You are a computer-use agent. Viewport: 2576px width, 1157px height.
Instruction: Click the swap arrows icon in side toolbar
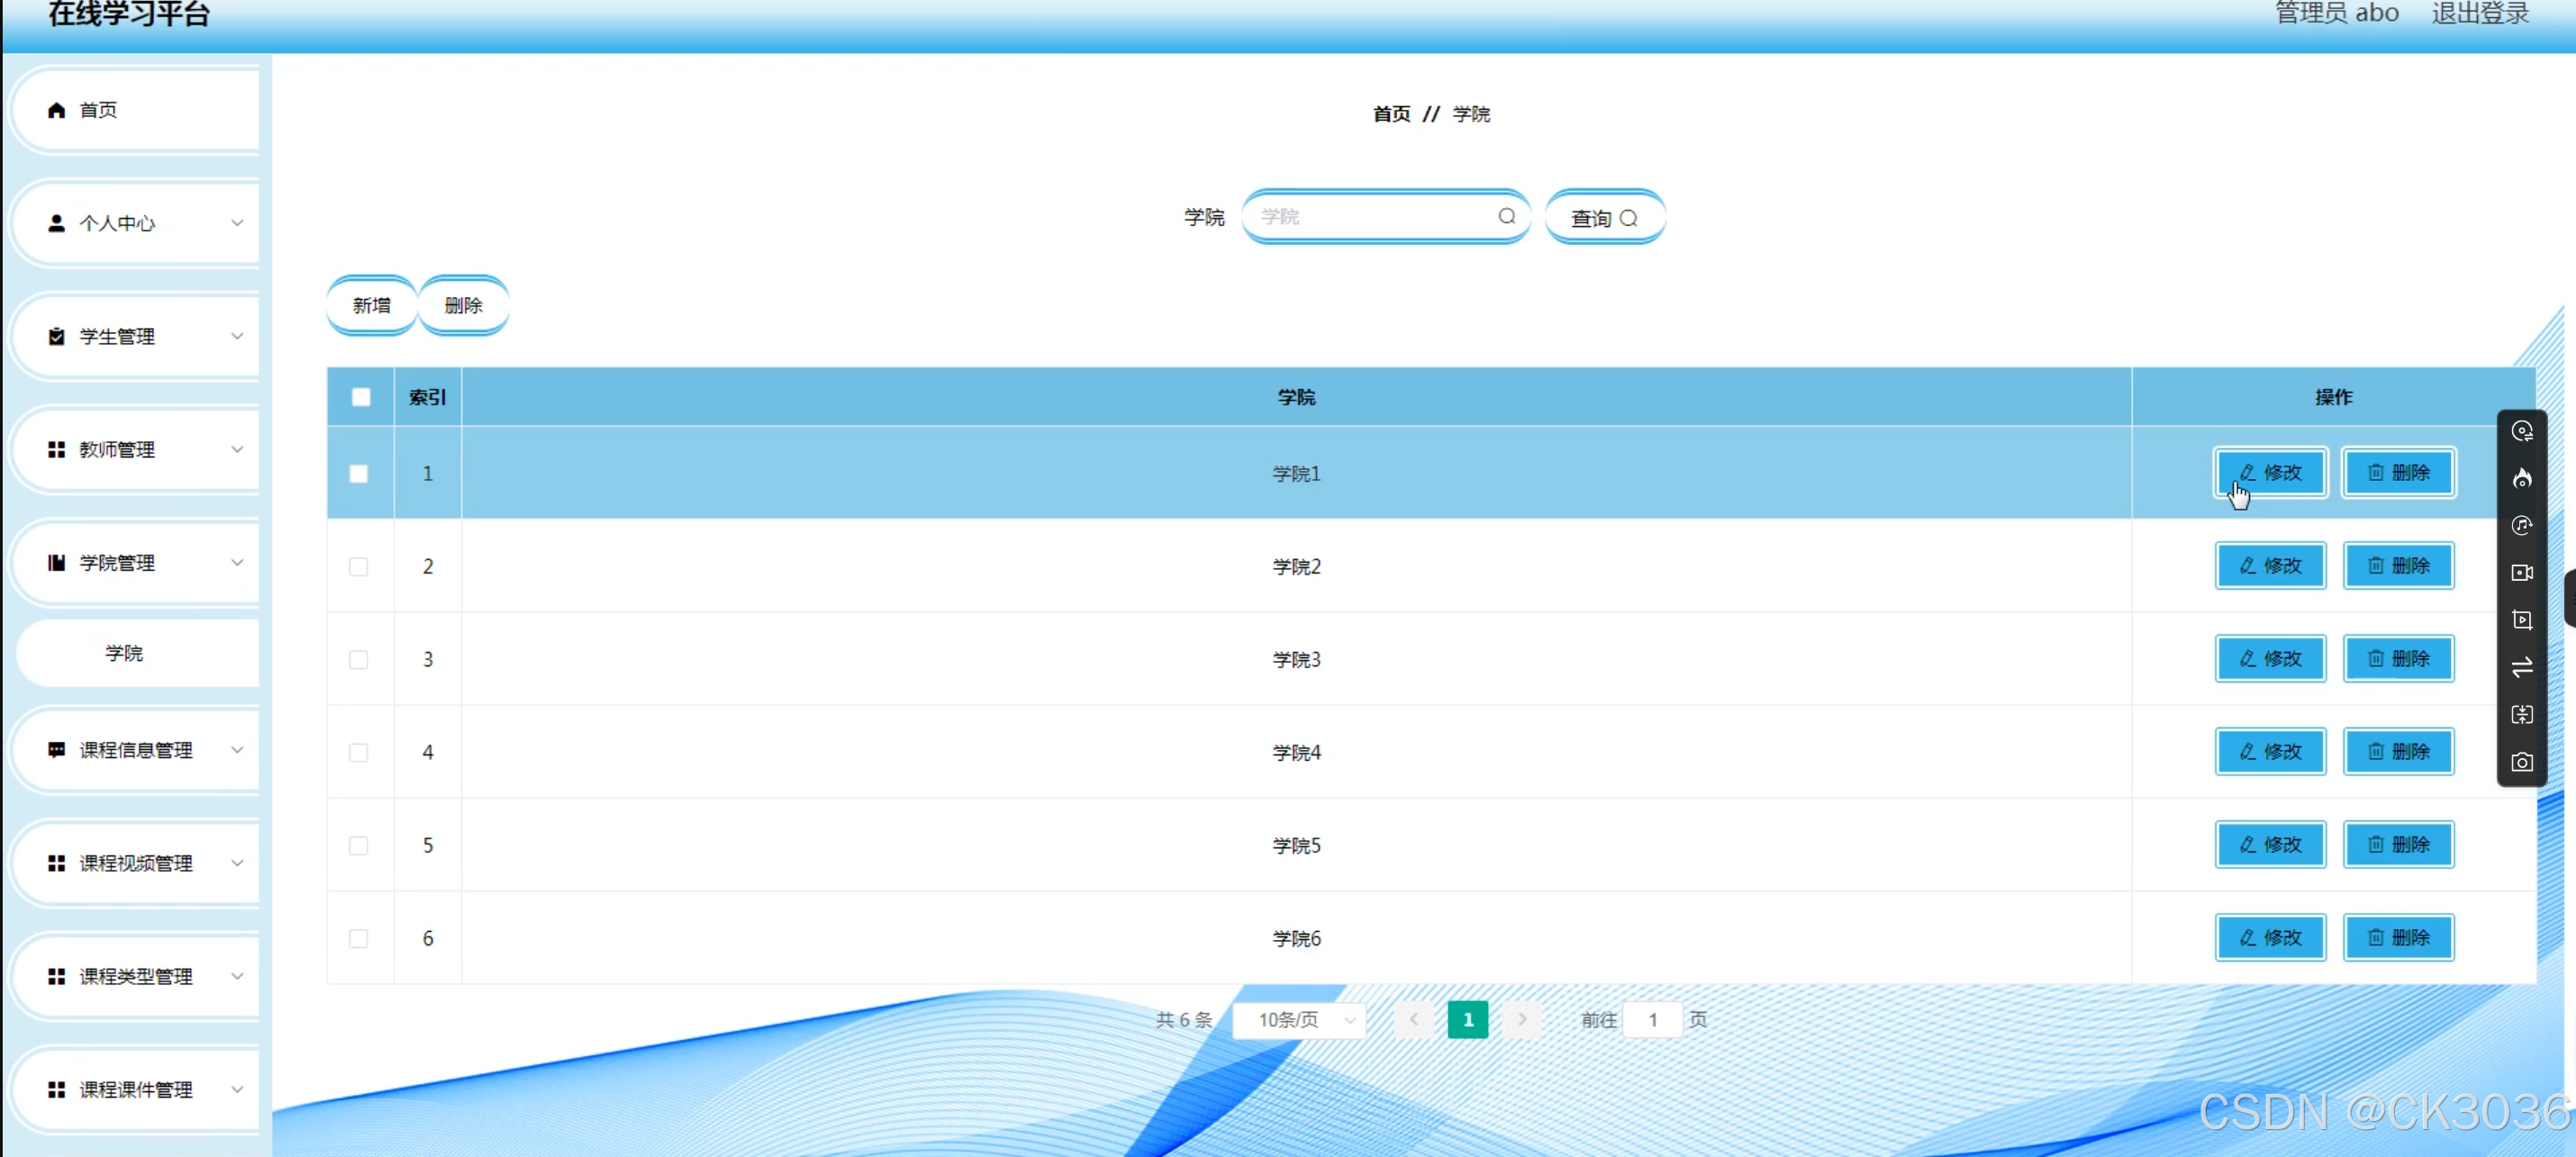[2521, 667]
